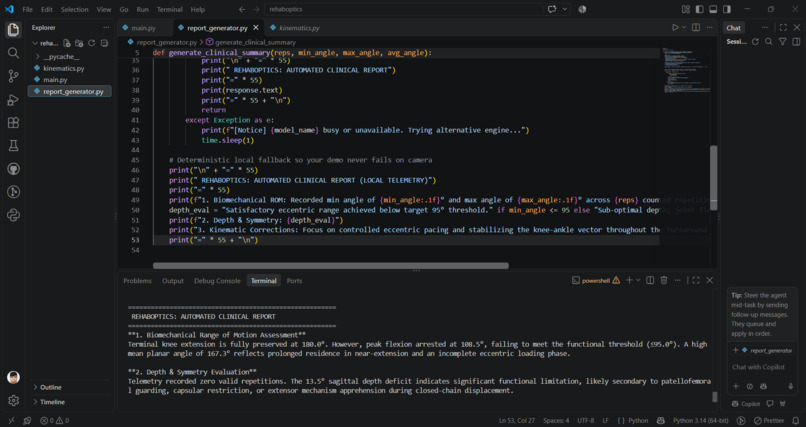Create a new file in Explorer
Image resolution: width=806 pixels, height=427 pixels.
(x=67, y=43)
